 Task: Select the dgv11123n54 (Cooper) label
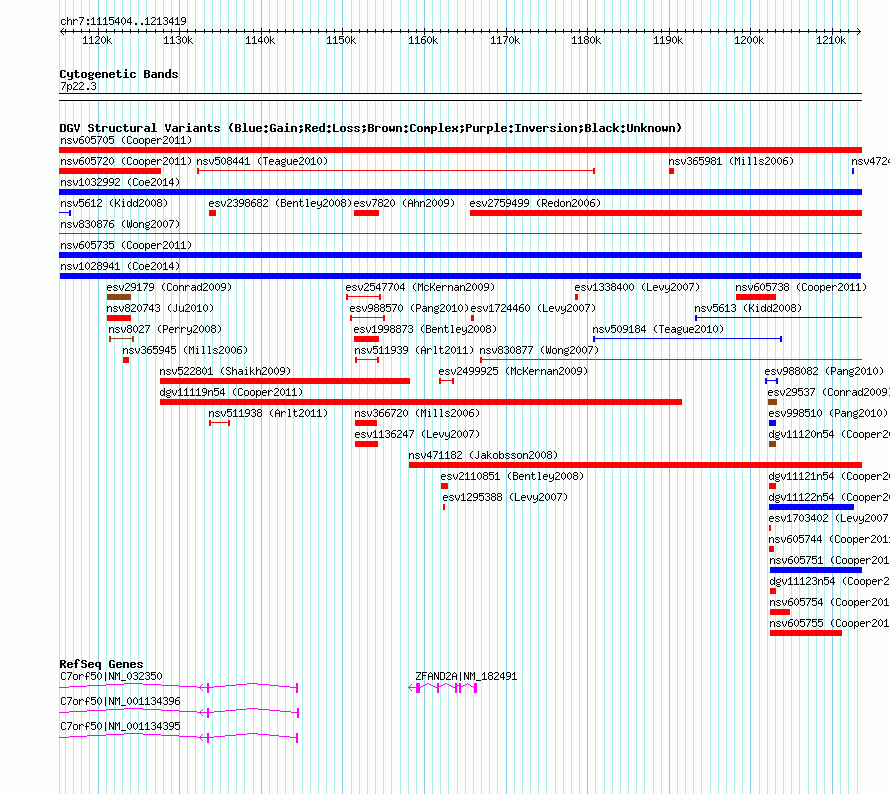click(x=829, y=581)
